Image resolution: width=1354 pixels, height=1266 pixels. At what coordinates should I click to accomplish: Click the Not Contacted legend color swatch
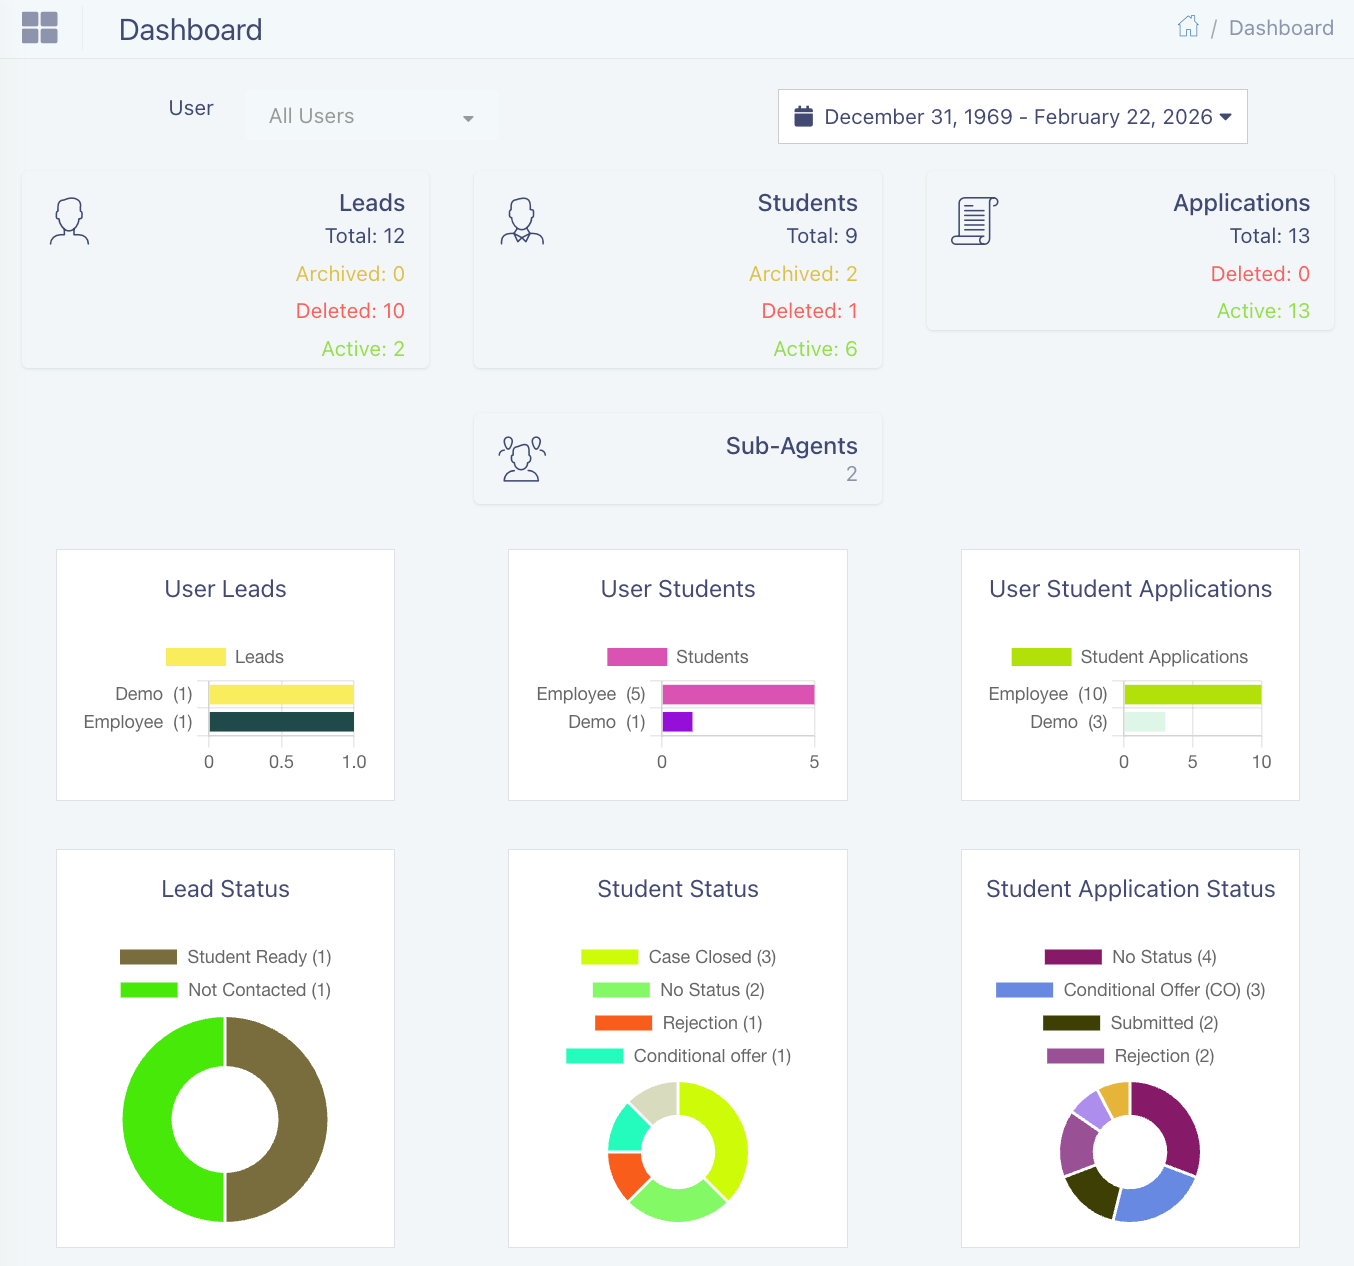[147, 990]
